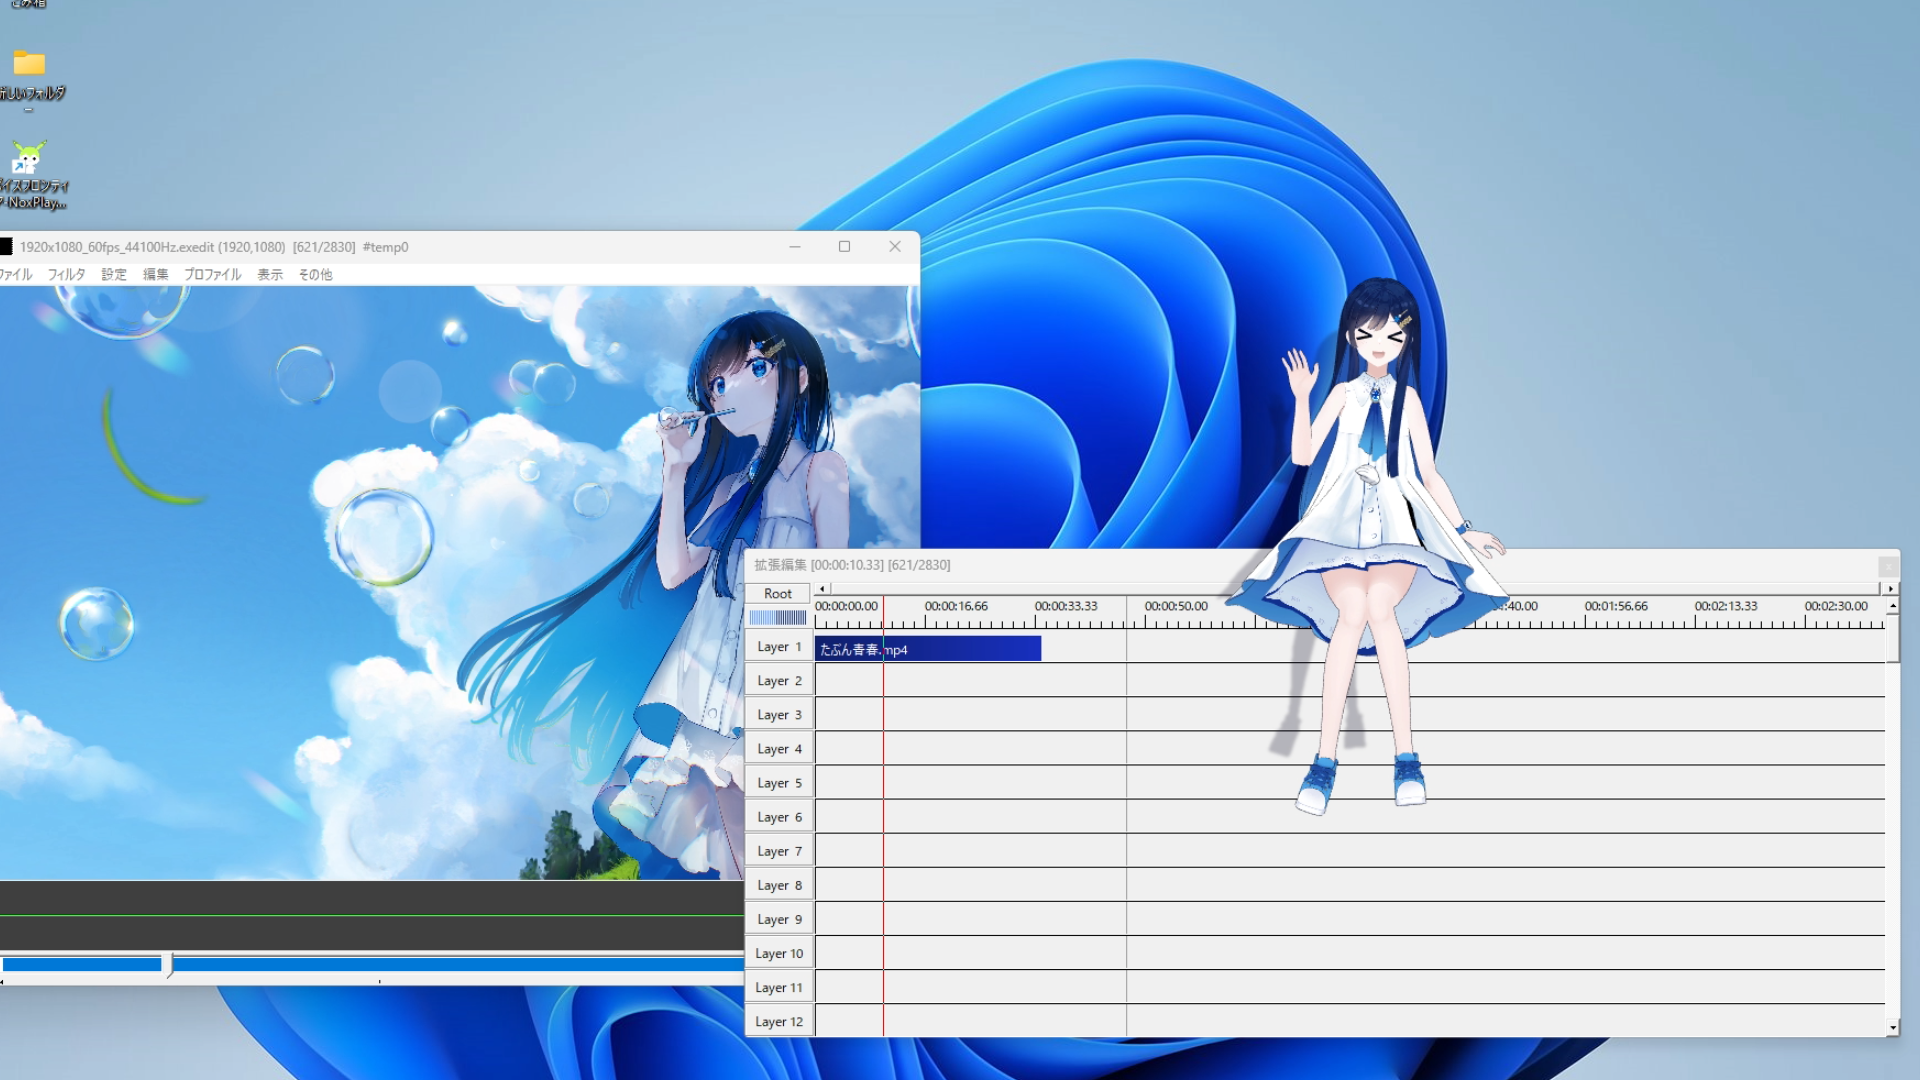
Task: Click the layer list scroll-down arrow
Action: pyautogui.click(x=1892, y=1027)
